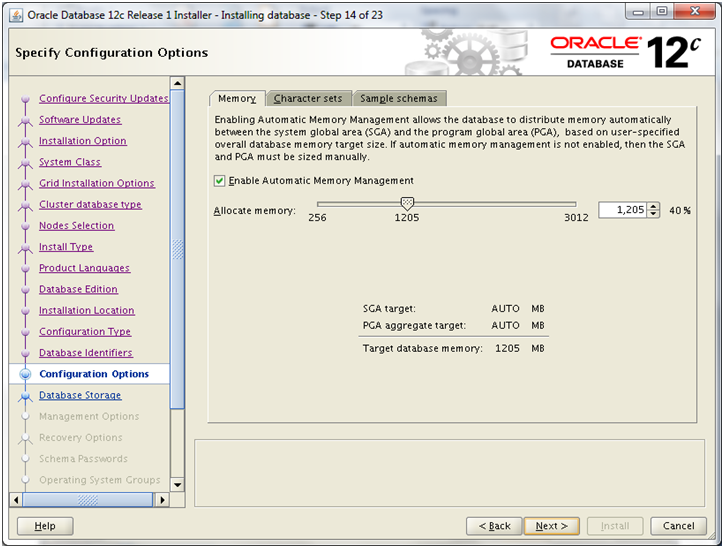Click the 3012 maximum slider label
Screen dimensions: 724x548
[576, 217]
